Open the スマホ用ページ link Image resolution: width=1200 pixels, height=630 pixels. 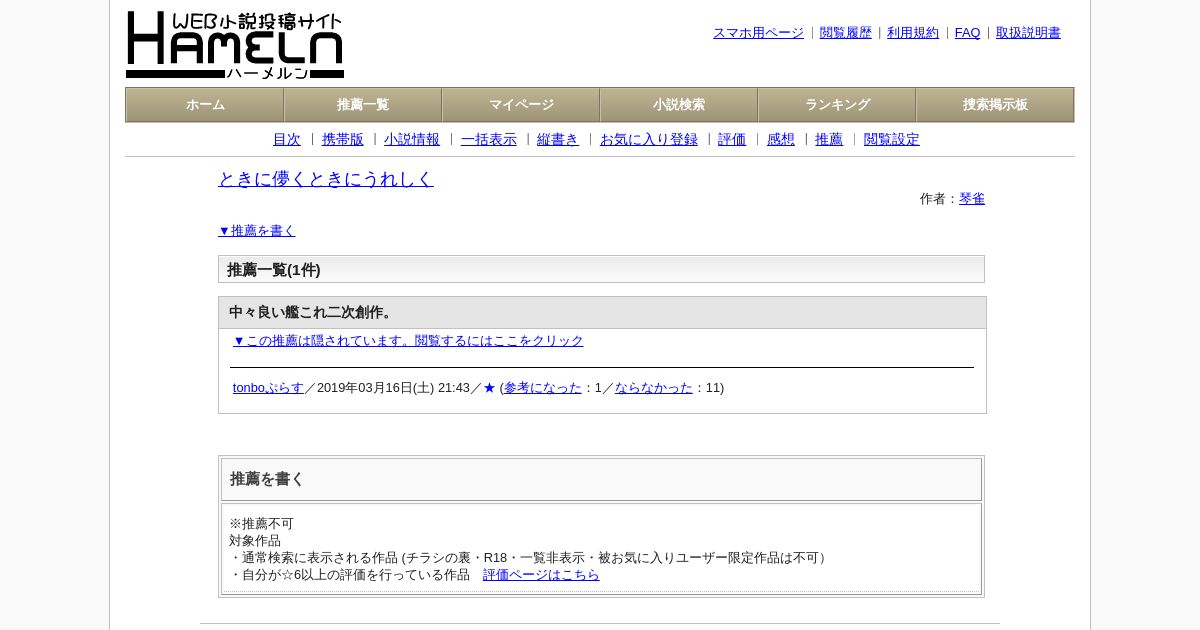(x=758, y=33)
